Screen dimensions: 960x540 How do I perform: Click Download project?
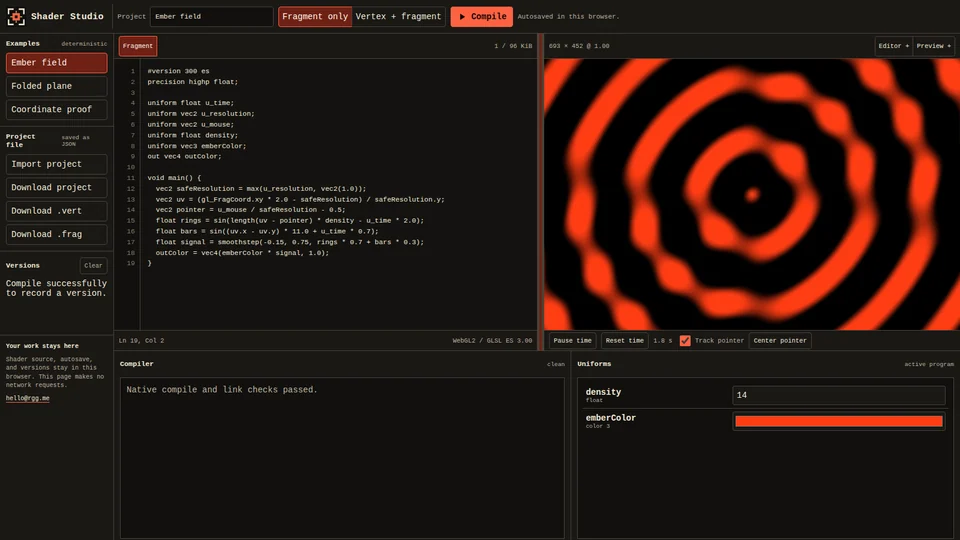click(x=56, y=187)
